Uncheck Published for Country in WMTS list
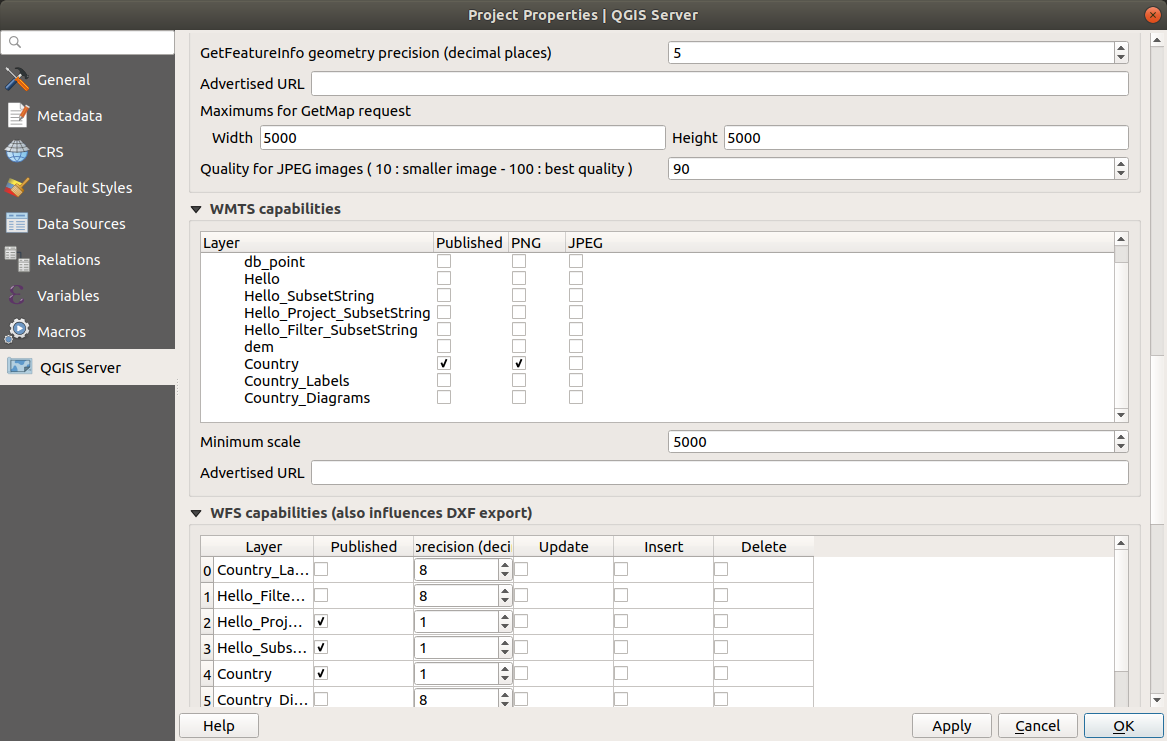This screenshot has height=741, width=1167. 444,364
